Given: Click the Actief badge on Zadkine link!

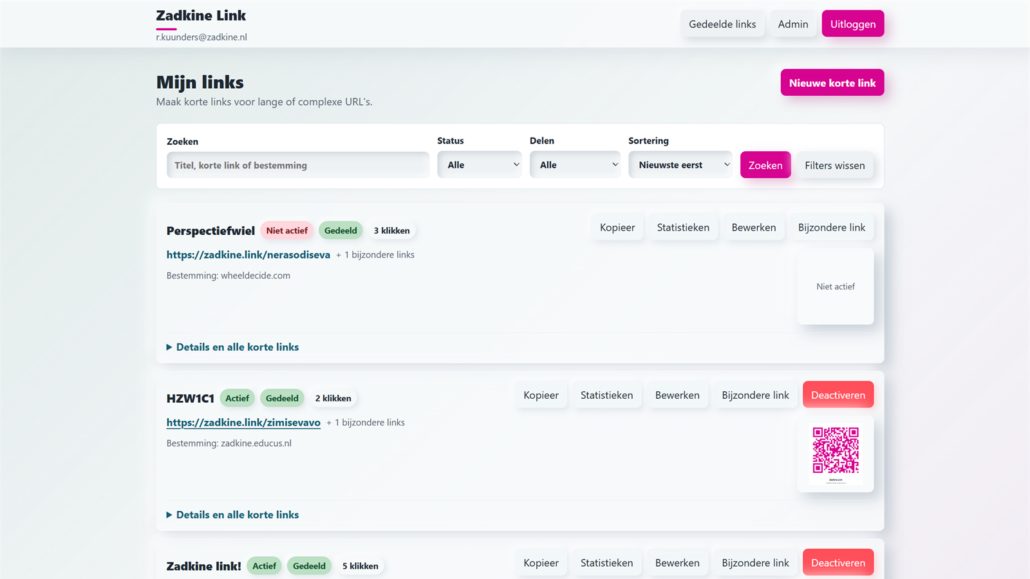Looking at the screenshot, I should pyautogui.click(x=264, y=566).
